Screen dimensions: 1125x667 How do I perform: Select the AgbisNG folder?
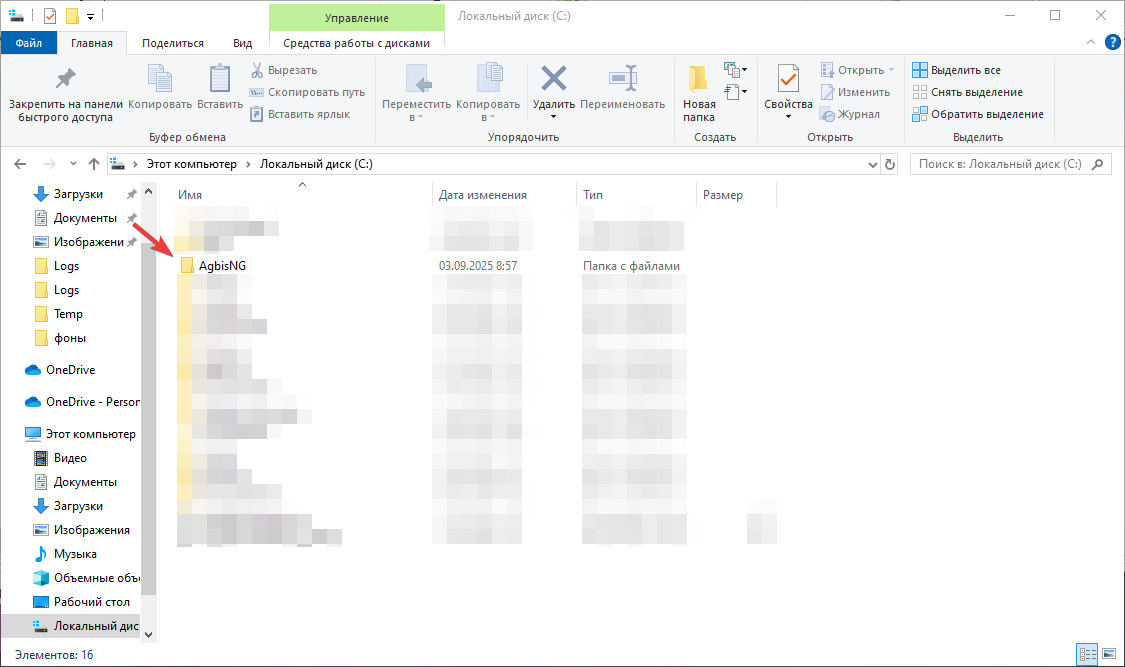click(x=222, y=265)
